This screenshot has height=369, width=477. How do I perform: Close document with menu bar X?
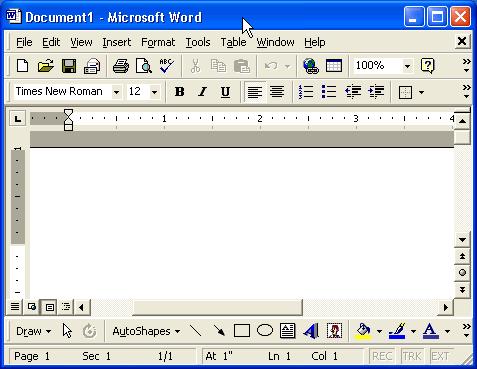pyautogui.click(x=462, y=41)
